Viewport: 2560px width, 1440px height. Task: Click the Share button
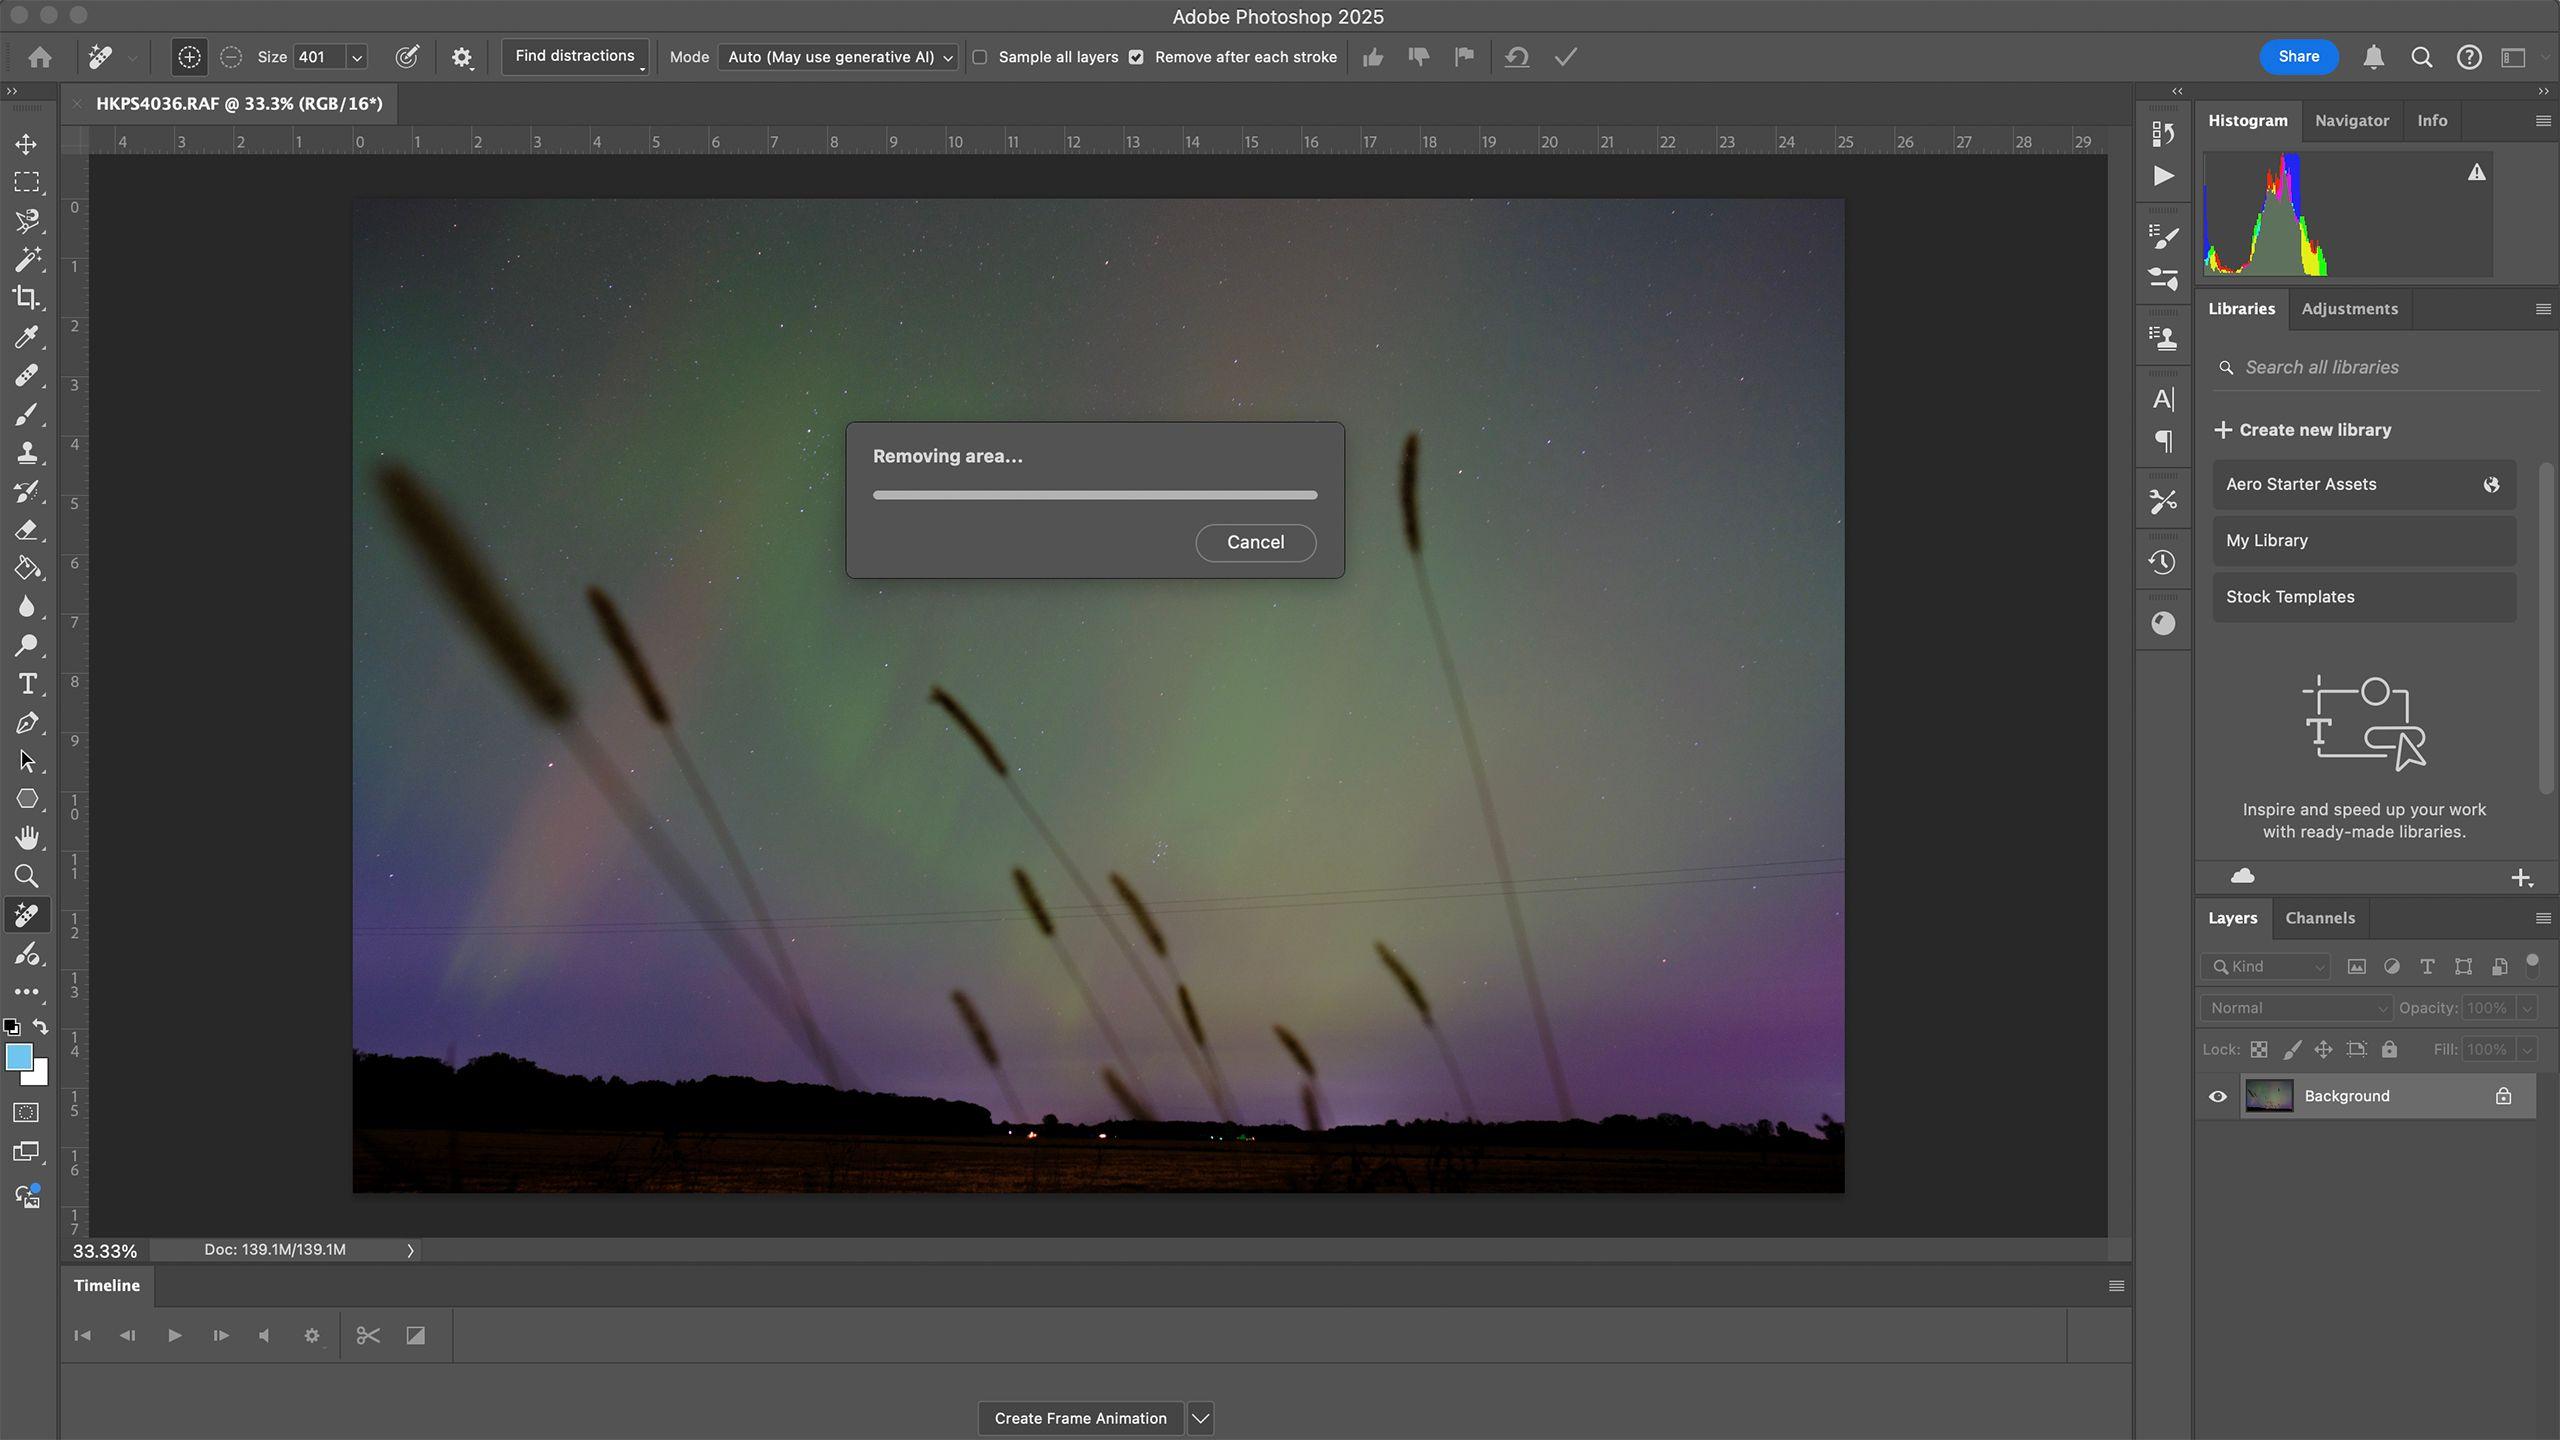point(2298,57)
